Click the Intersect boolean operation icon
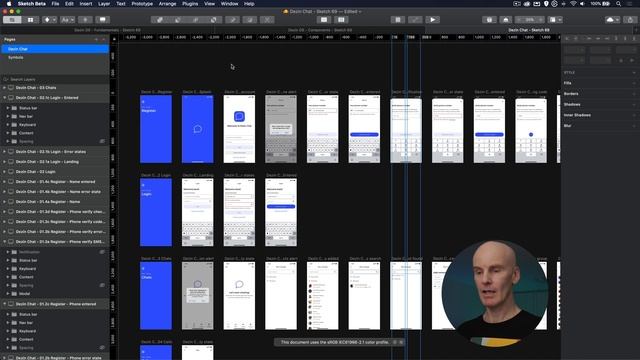The height and width of the screenshot is (360, 640). 196,20
